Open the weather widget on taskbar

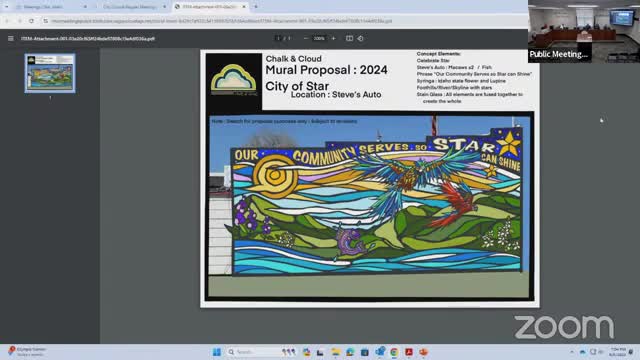point(27,351)
